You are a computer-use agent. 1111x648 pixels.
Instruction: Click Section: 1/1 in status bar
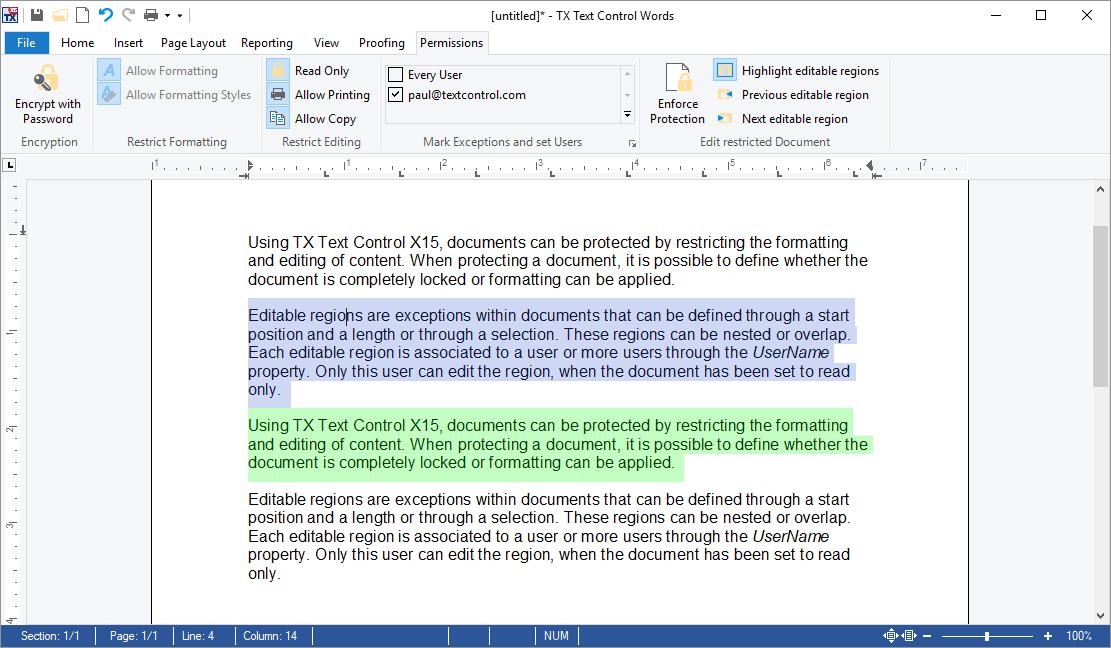50,636
